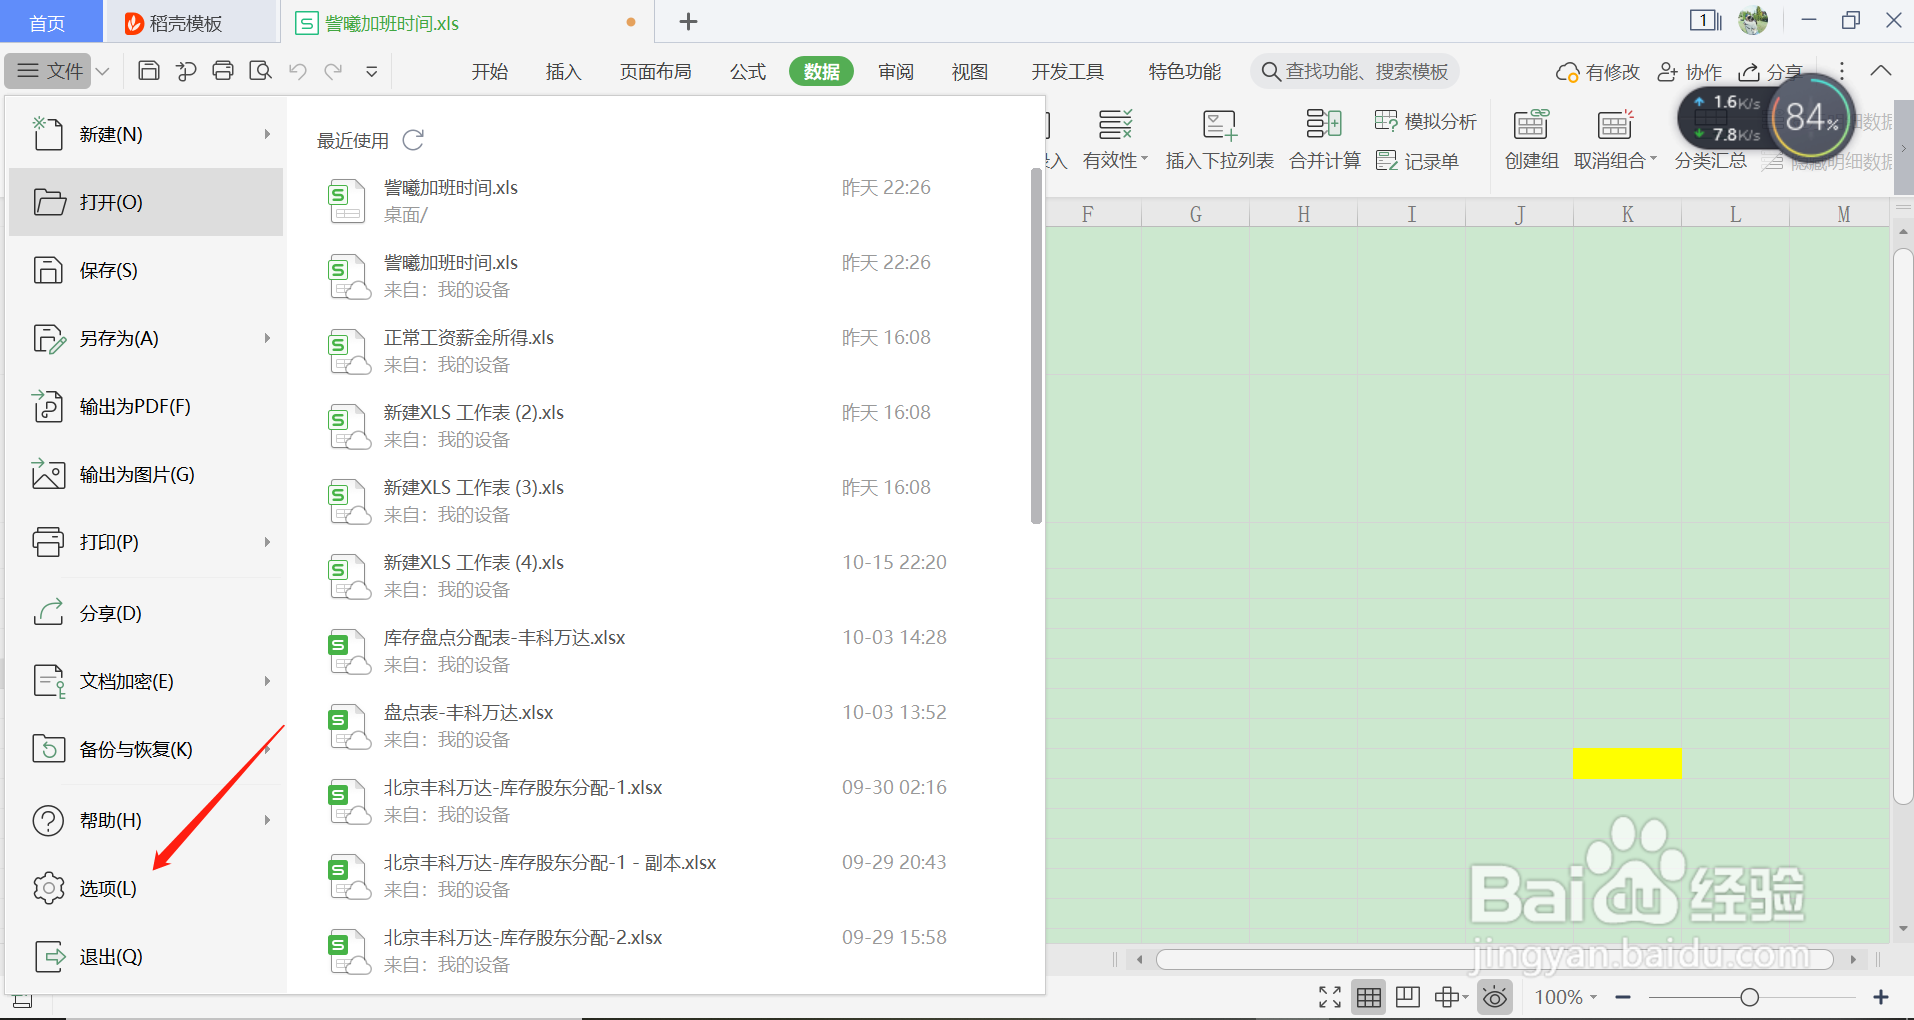
Task: Switch to the 开发工具 ribbon tab
Action: pyautogui.click(x=1067, y=71)
